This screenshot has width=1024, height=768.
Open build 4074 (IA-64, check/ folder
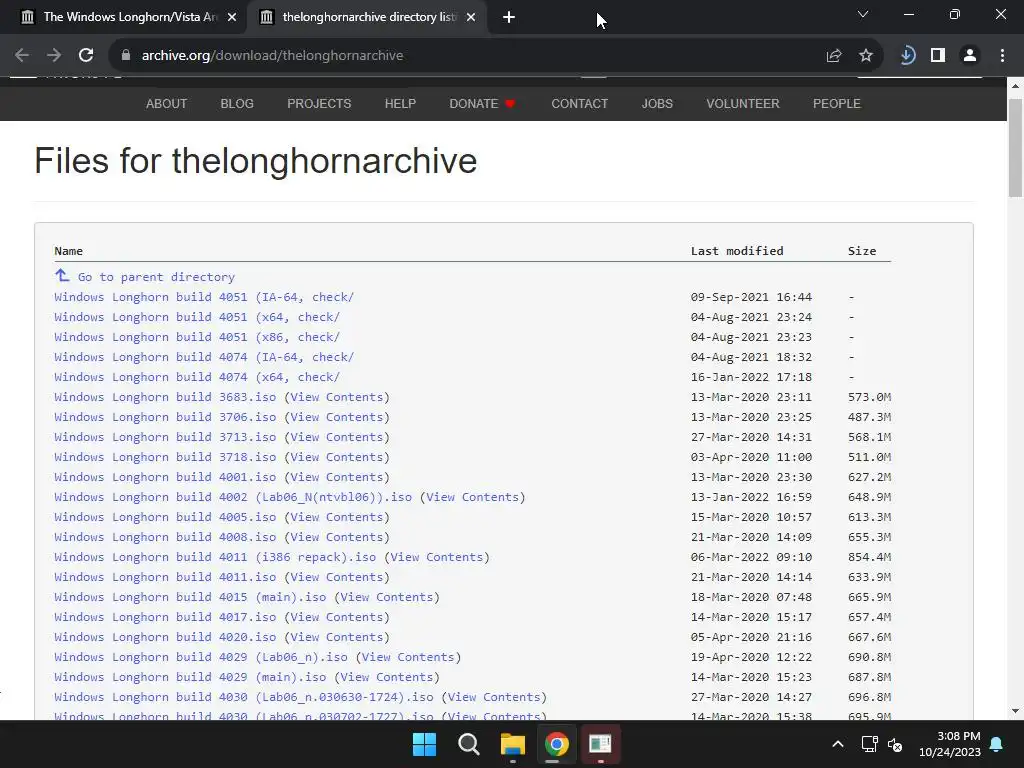204,357
